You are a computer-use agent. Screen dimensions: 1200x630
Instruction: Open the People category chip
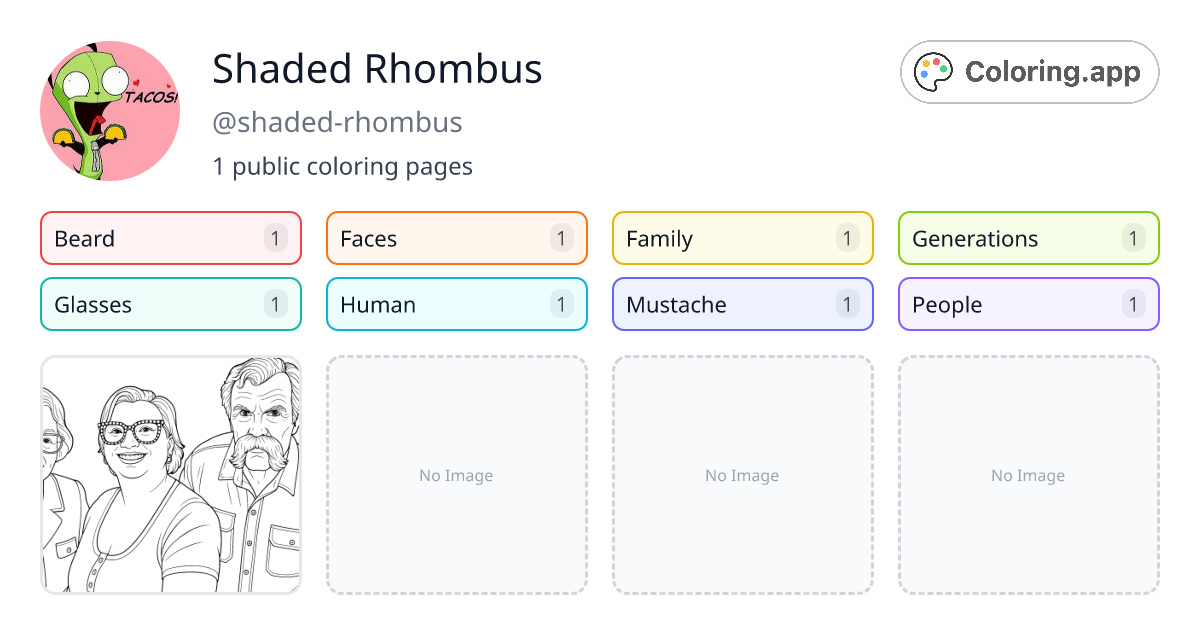[1028, 304]
